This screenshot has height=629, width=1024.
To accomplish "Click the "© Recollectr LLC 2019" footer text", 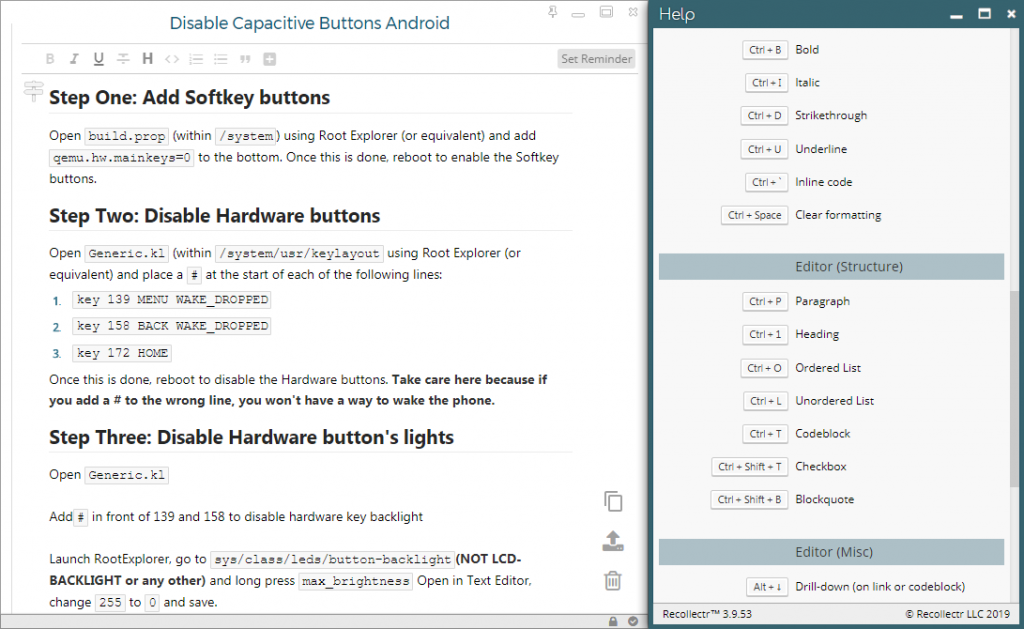I will [x=957, y=614].
